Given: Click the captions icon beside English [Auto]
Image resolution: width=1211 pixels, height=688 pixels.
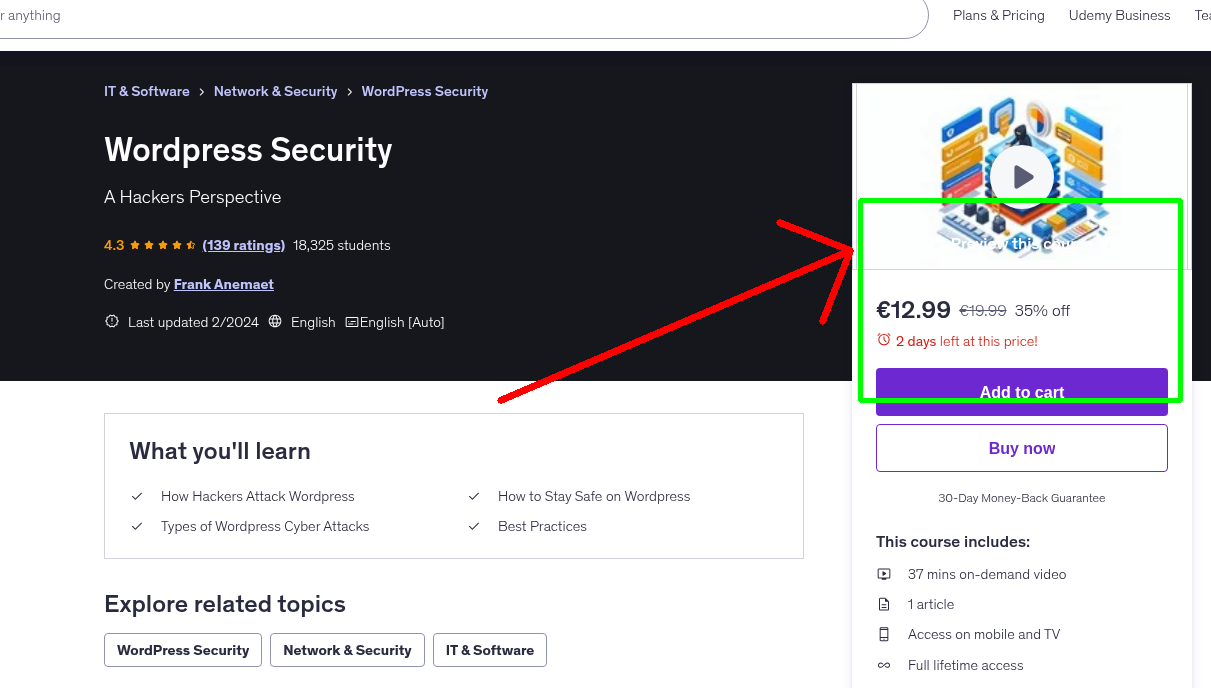Looking at the screenshot, I should [x=351, y=322].
